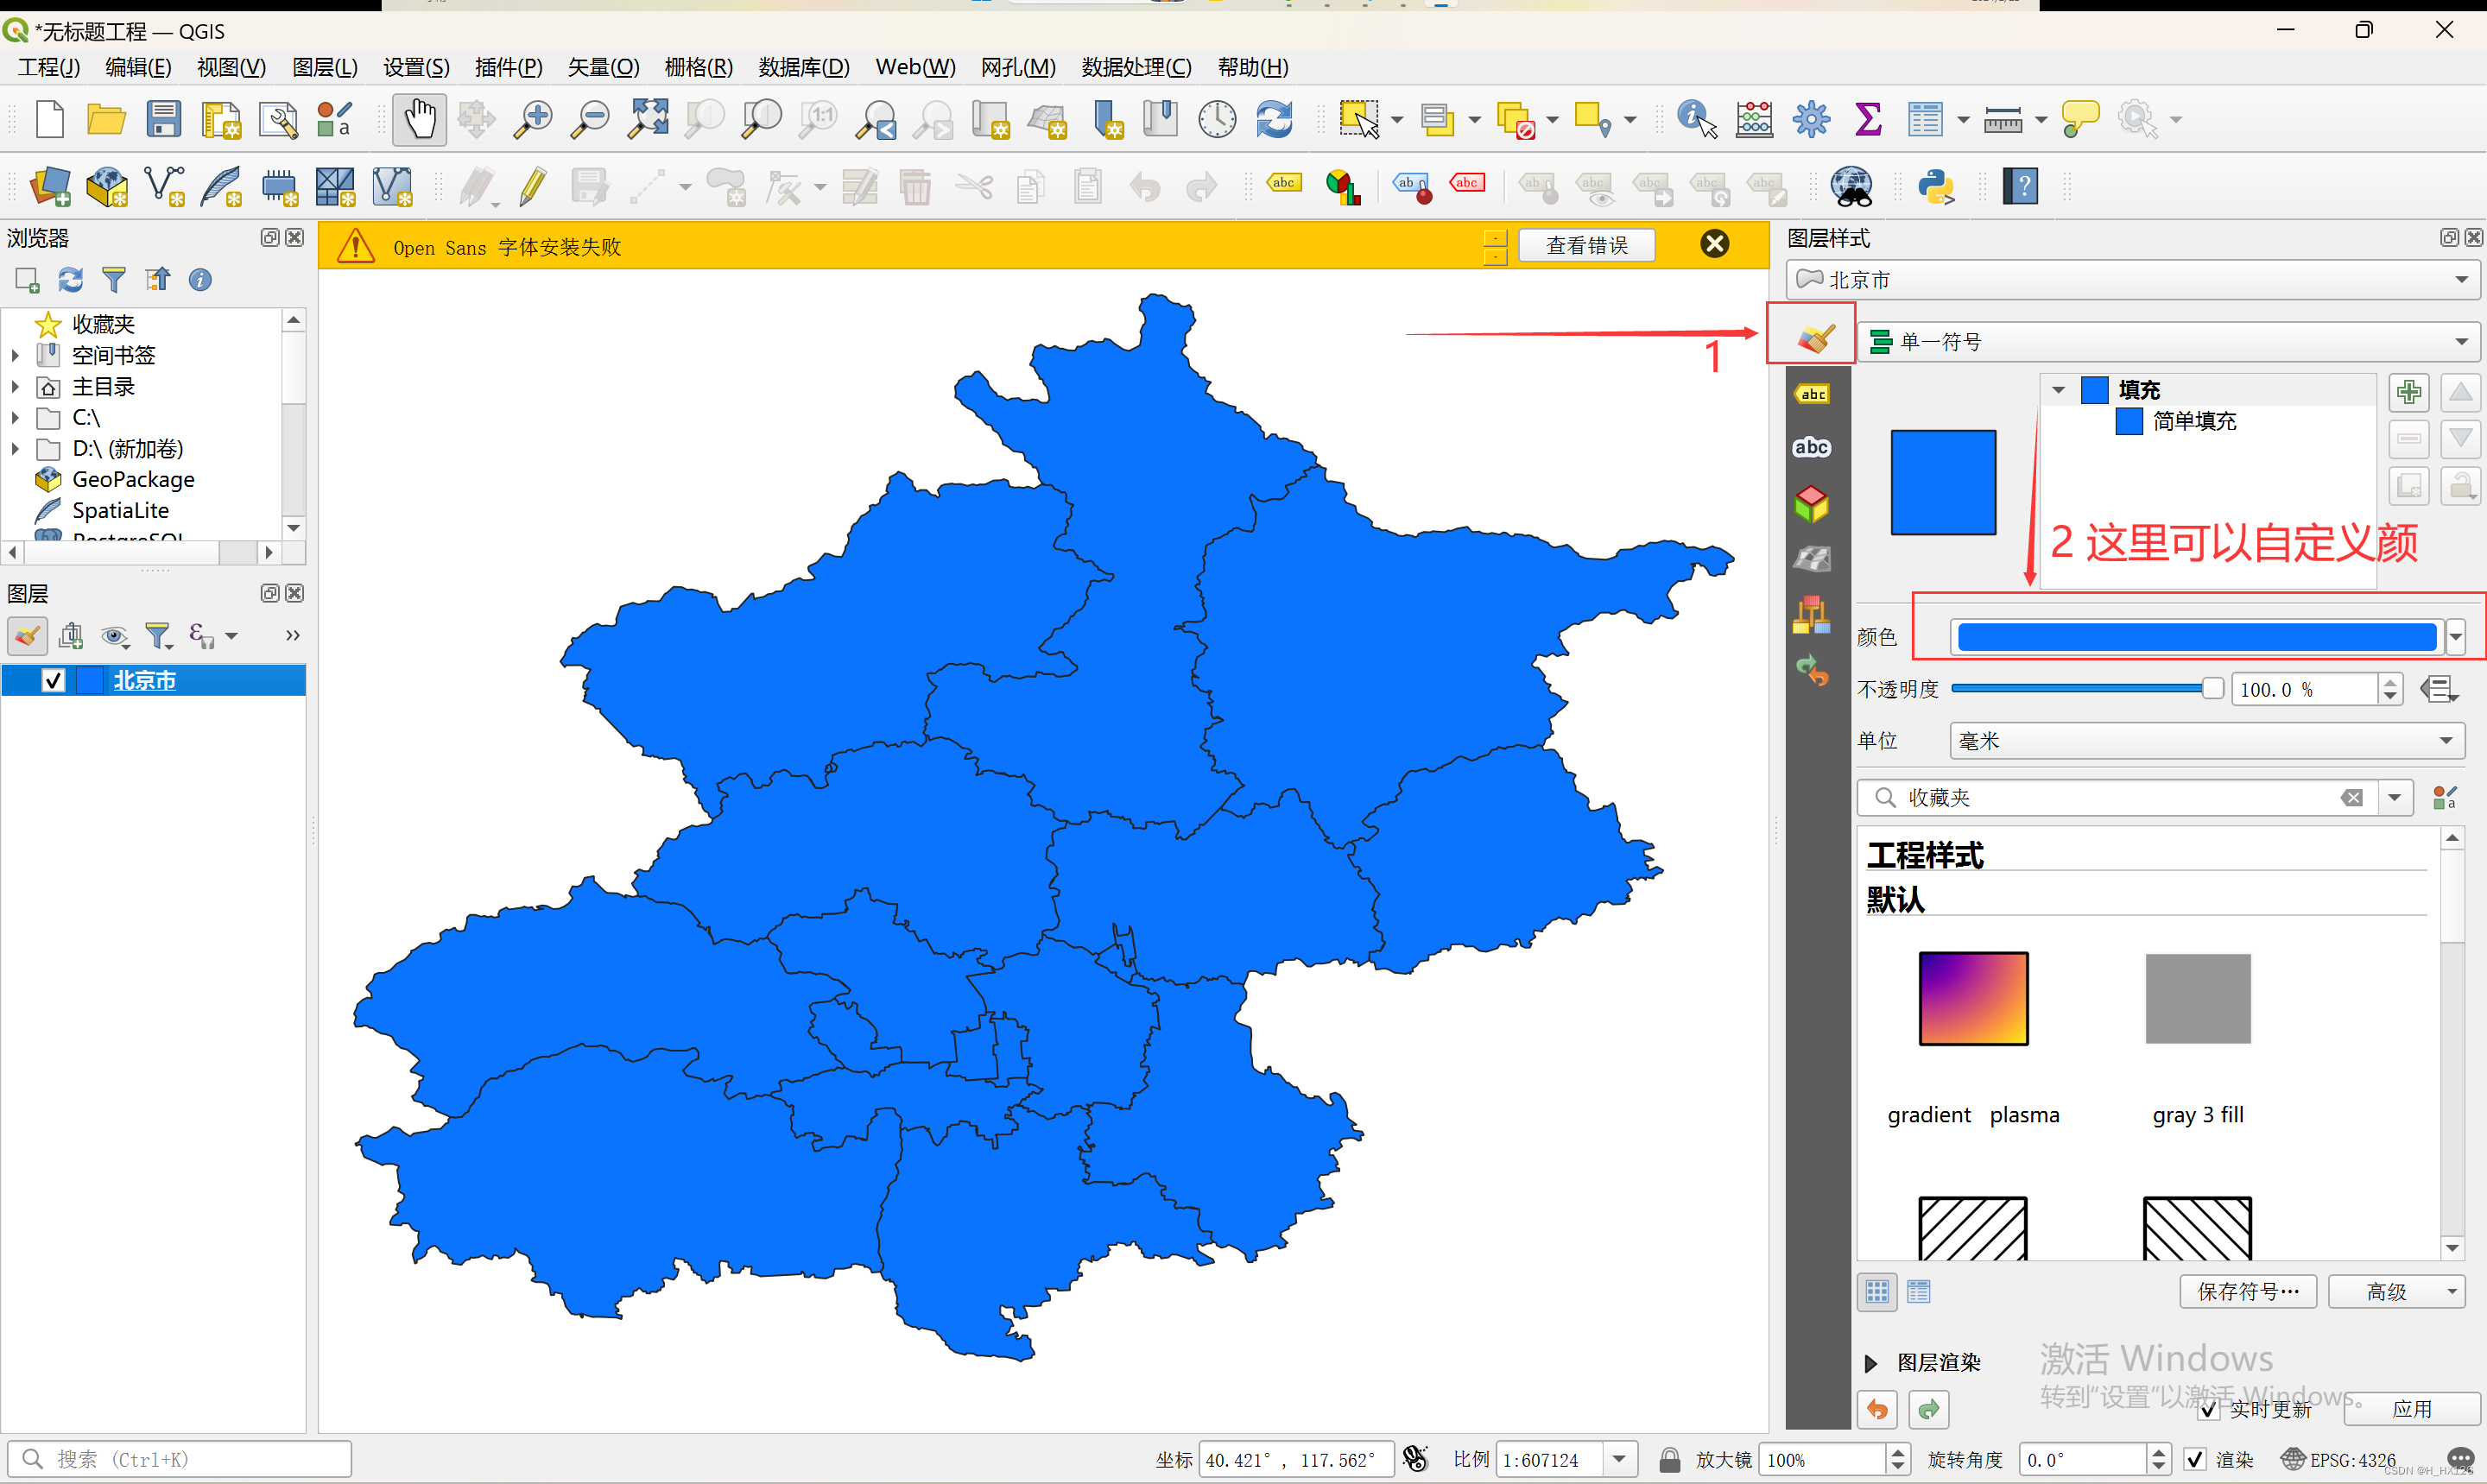The image size is (2487, 1484).
Task: Click the Save Project floppy icon
Action: pos(163,120)
